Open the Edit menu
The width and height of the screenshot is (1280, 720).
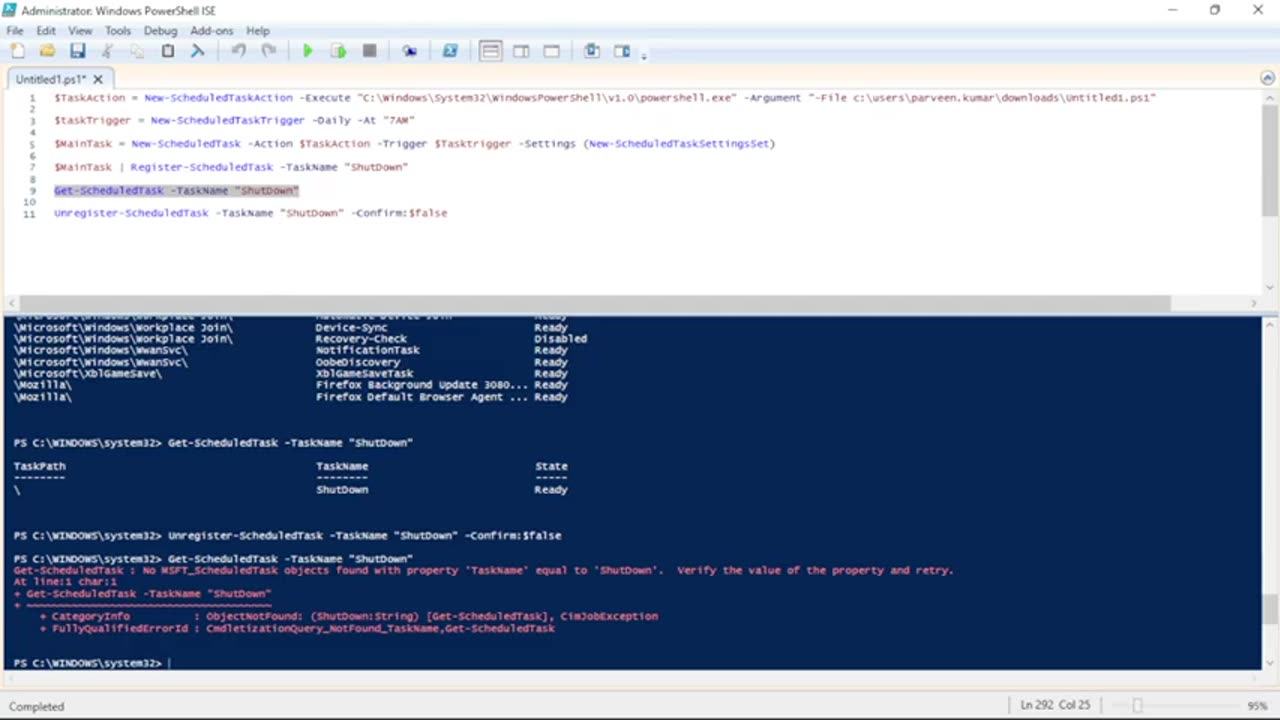[x=46, y=31]
